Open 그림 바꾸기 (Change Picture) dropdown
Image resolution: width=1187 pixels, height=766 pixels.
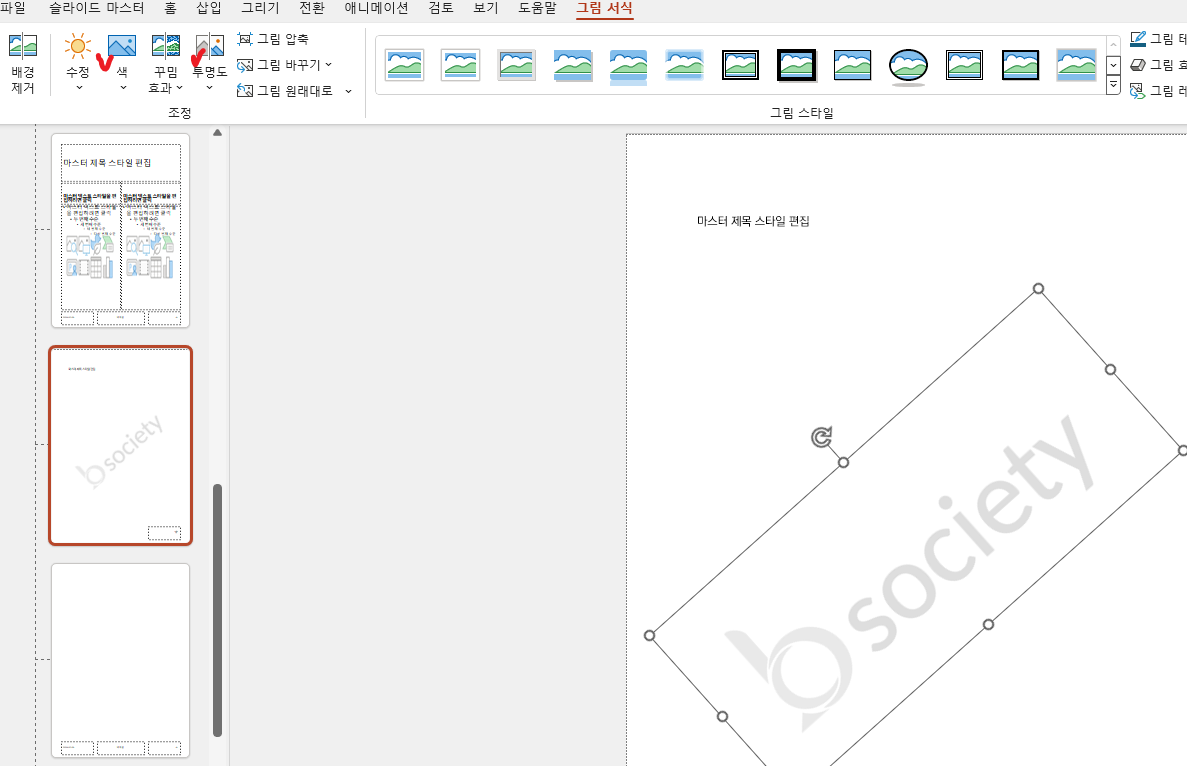tap(285, 65)
